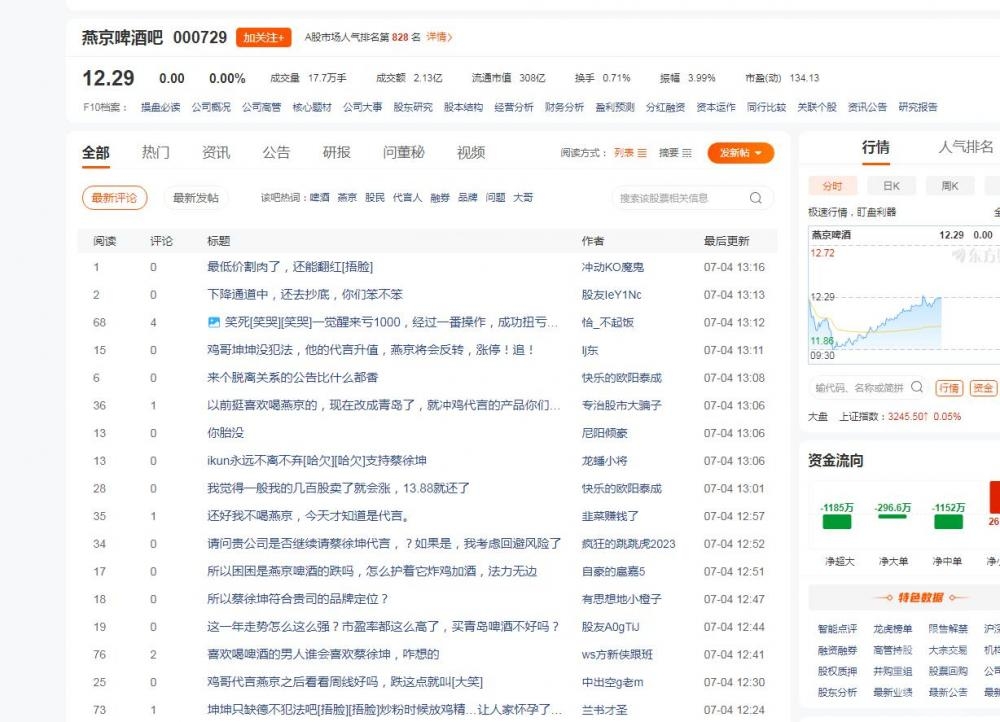Screen dimensions: 1000x722
Task: Open F10 link 股东研究
Action: pos(413,107)
